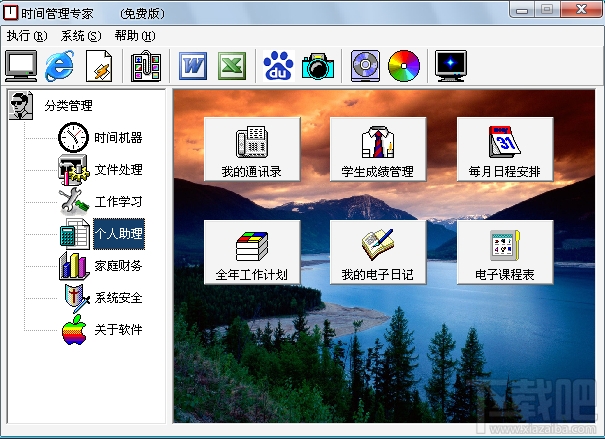Select 系统安全 in the tree

pyautogui.click(x=118, y=298)
